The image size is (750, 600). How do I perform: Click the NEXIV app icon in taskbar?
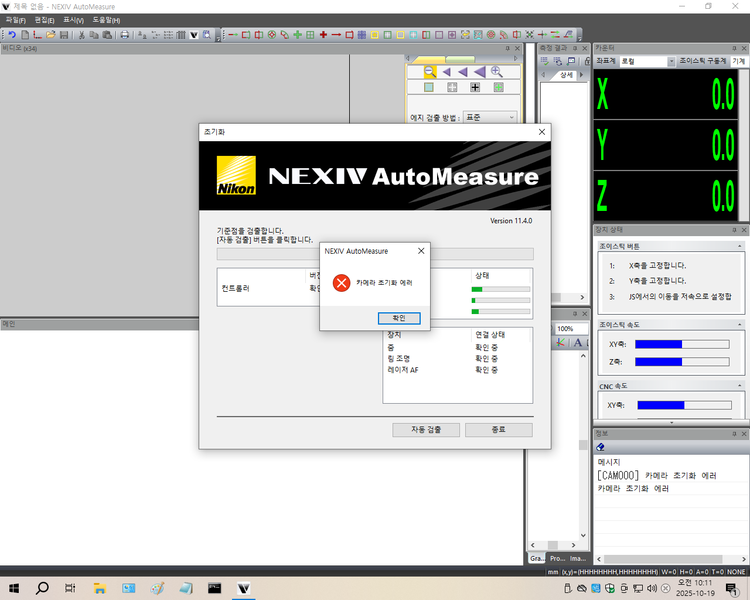(243, 589)
